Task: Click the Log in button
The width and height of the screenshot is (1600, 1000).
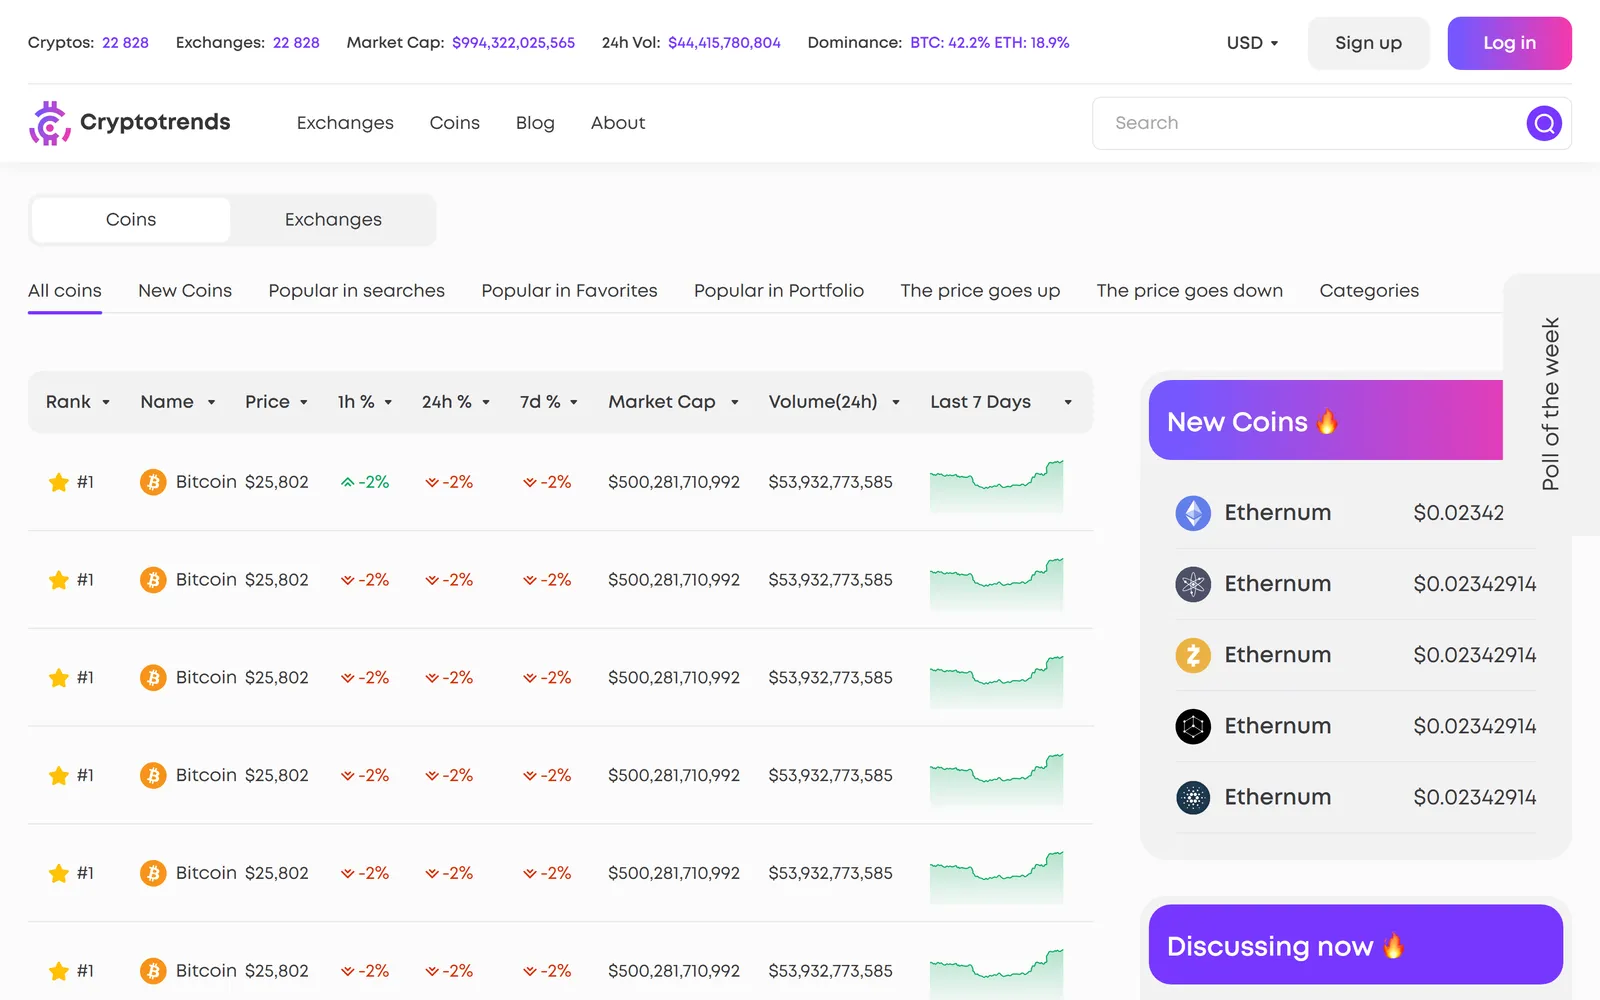Action: tap(1509, 43)
